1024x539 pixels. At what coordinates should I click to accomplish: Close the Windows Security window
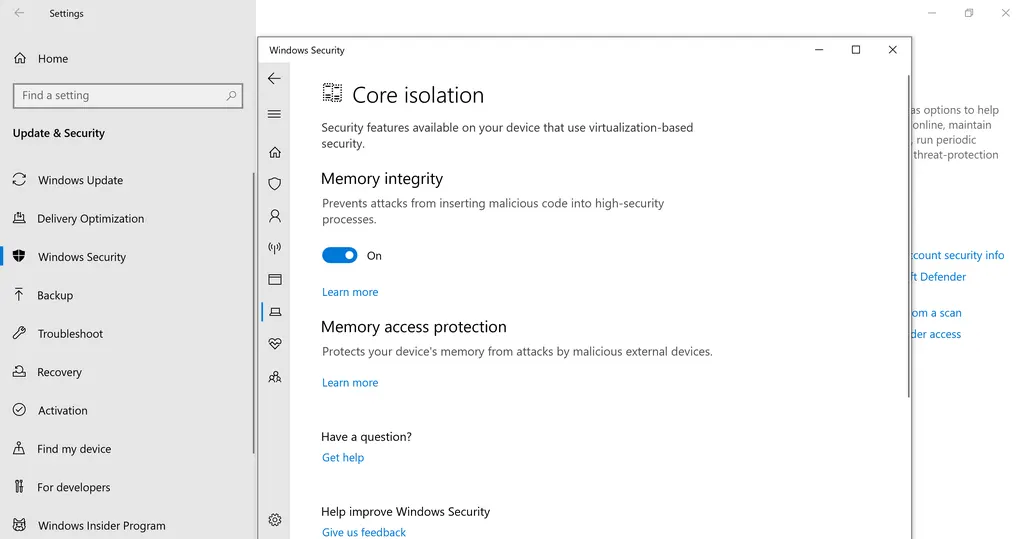point(893,50)
